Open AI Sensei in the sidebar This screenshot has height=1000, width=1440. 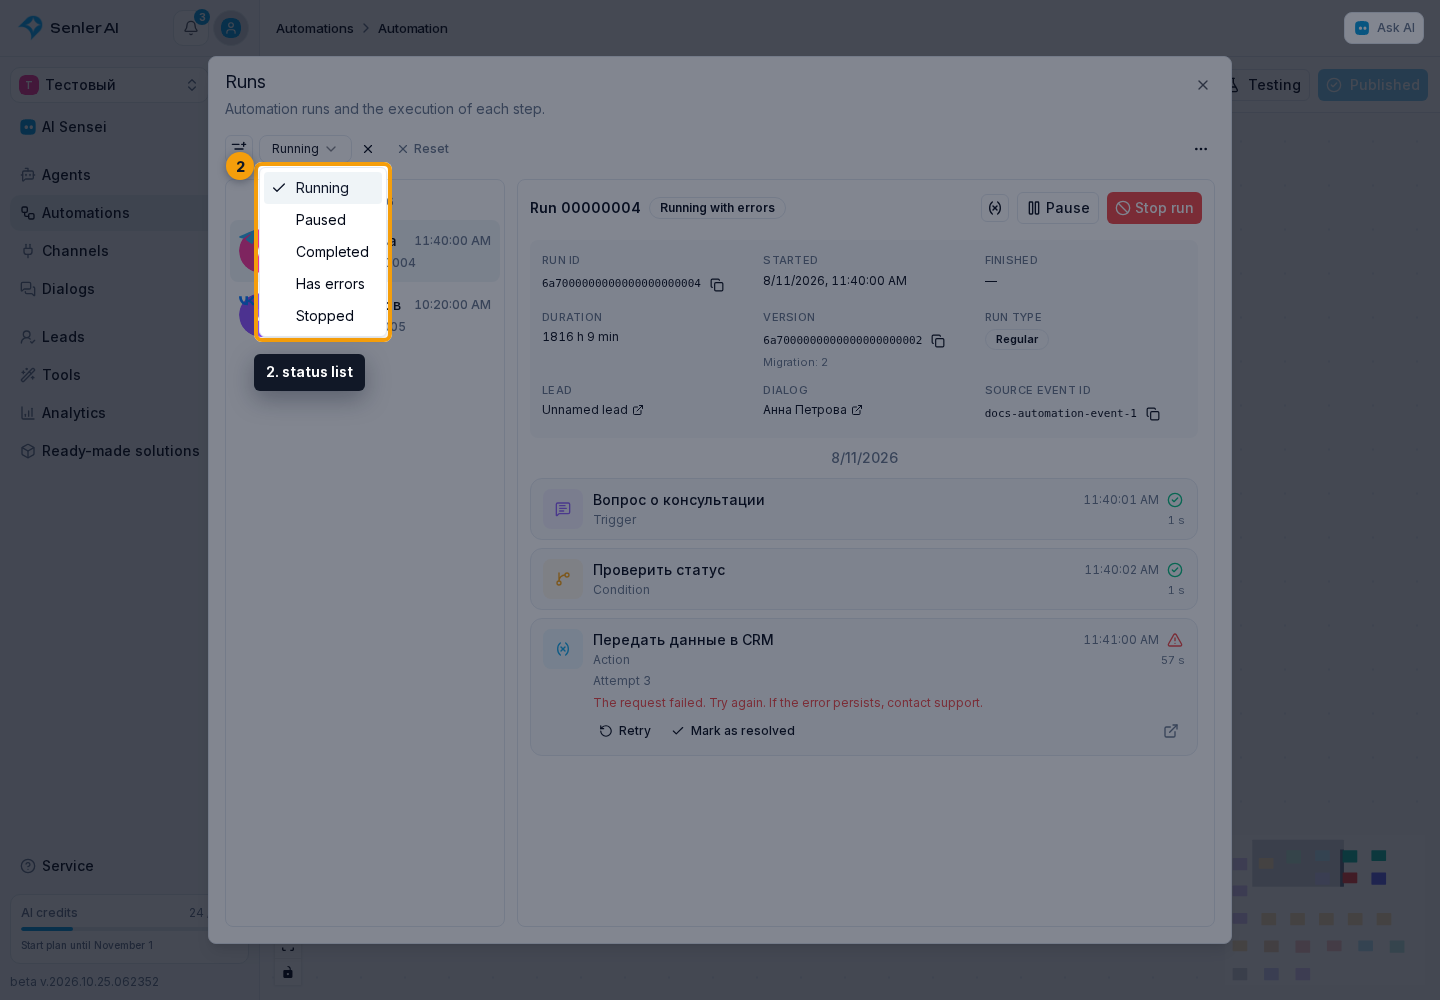click(109, 127)
